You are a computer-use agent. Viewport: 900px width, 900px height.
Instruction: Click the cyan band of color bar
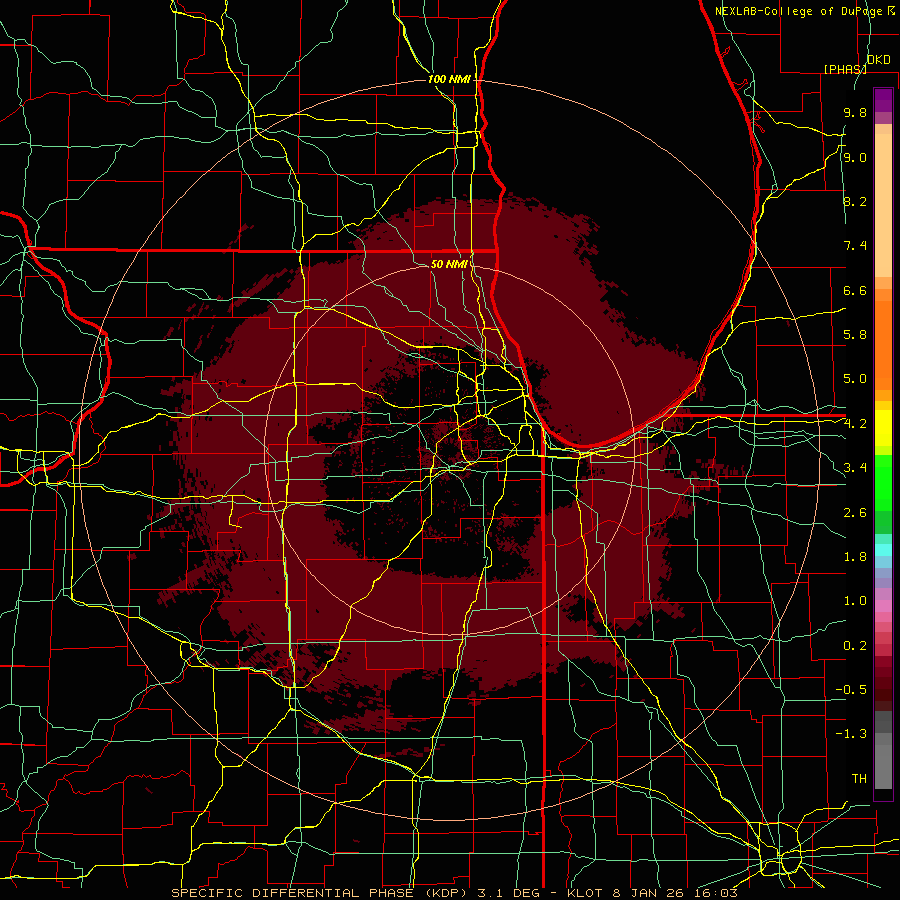[883, 549]
